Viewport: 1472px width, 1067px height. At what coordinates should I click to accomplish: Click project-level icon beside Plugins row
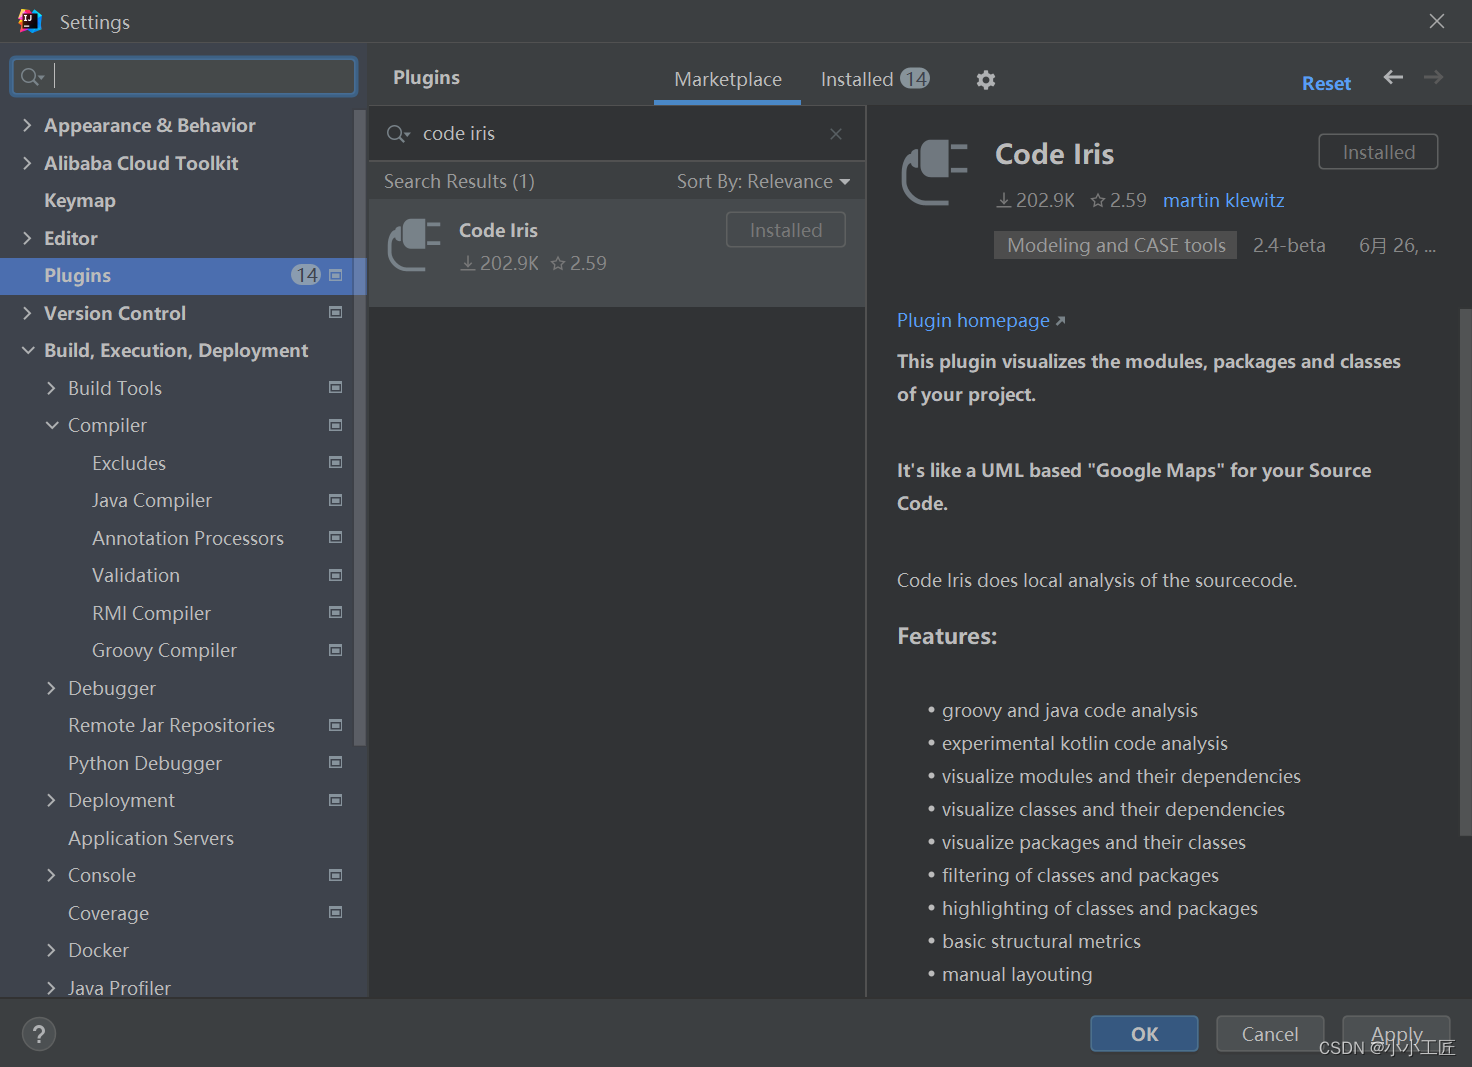click(x=336, y=275)
